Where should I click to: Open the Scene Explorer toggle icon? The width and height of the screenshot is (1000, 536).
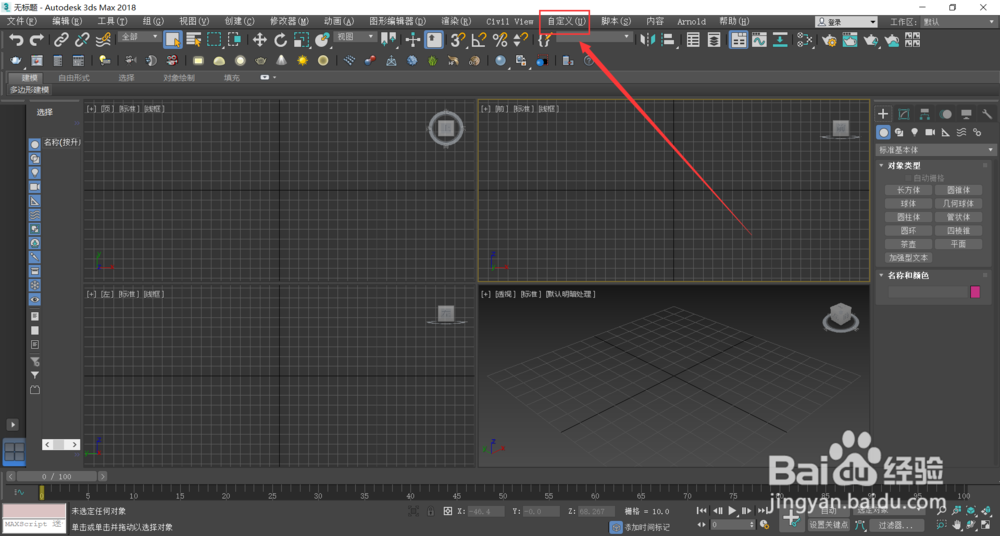[x=693, y=40]
